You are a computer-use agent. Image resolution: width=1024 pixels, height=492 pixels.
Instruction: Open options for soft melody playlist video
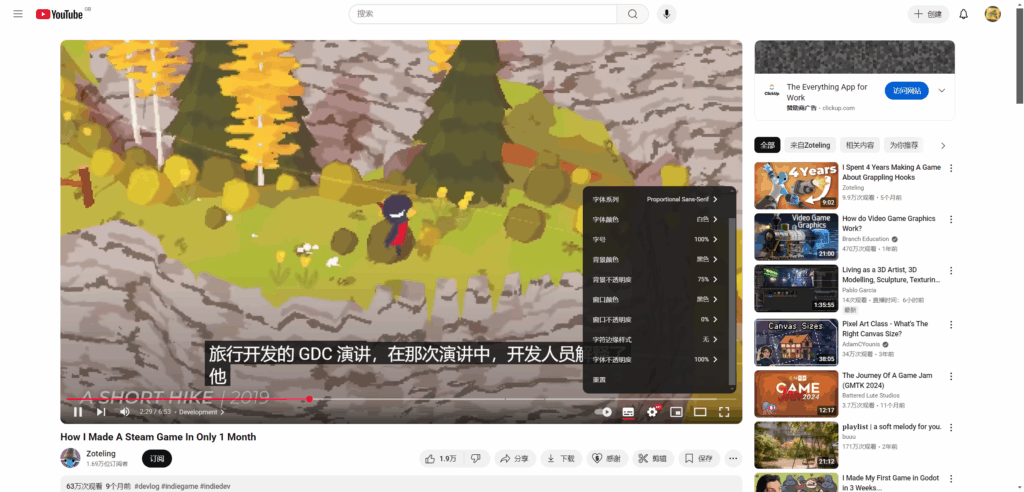(951, 427)
